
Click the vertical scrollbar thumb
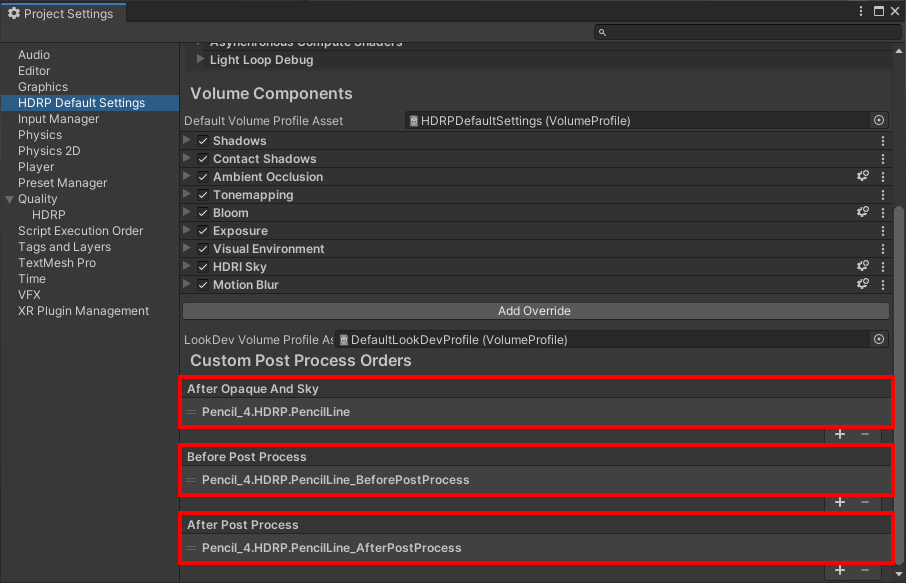click(898, 384)
